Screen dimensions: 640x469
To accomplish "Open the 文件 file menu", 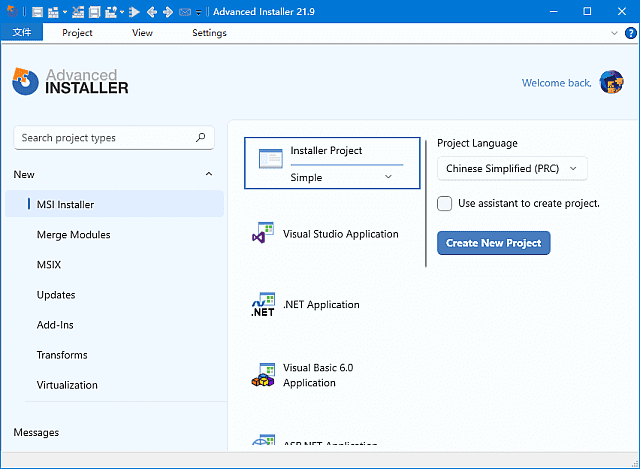I will coord(22,32).
